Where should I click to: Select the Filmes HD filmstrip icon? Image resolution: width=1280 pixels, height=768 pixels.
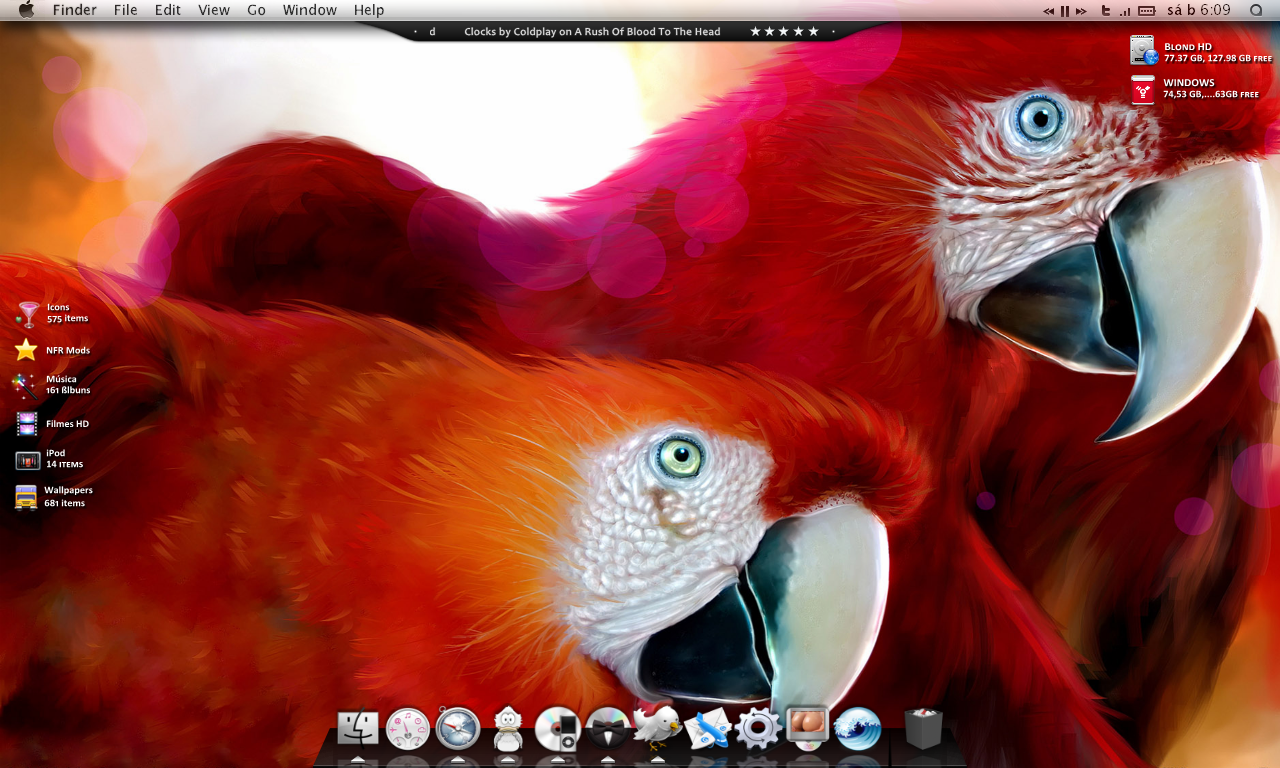(27, 424)
